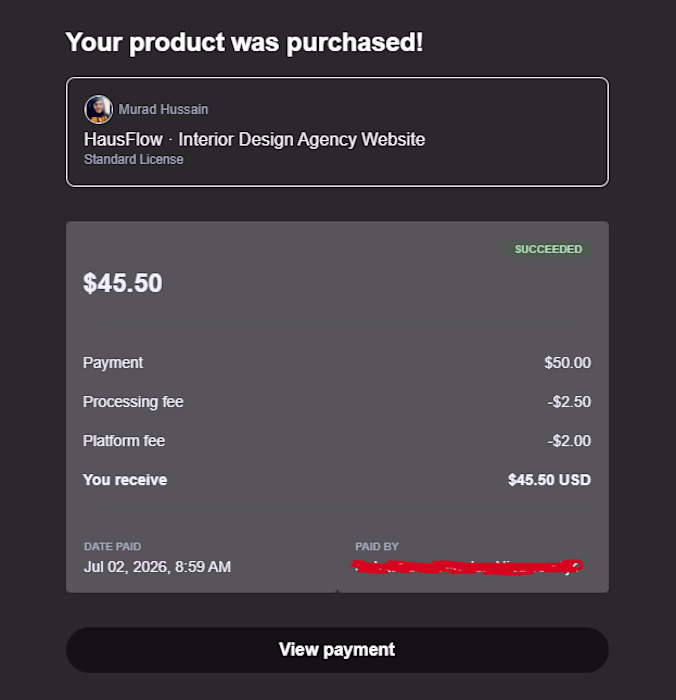Click the redacted payer name
The image size is (676, 700).
(467, 567)
